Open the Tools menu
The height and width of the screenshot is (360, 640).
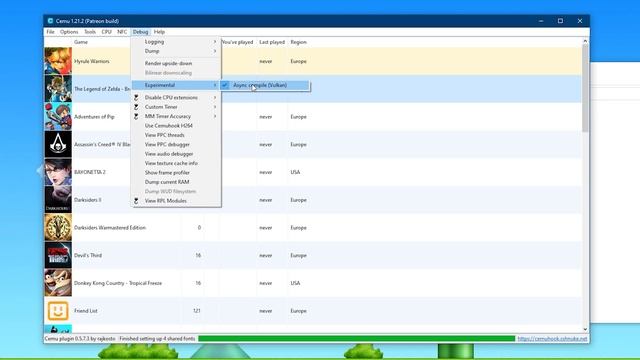click(x=90, y=32)
